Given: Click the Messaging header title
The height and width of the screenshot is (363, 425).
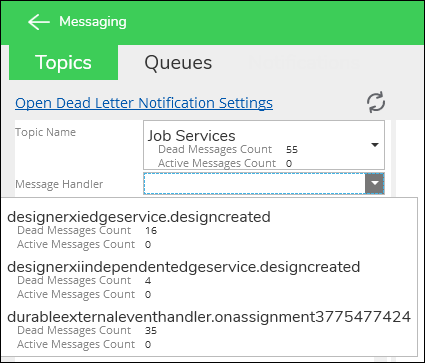Looking at the screenshot, I should [93, 22].
